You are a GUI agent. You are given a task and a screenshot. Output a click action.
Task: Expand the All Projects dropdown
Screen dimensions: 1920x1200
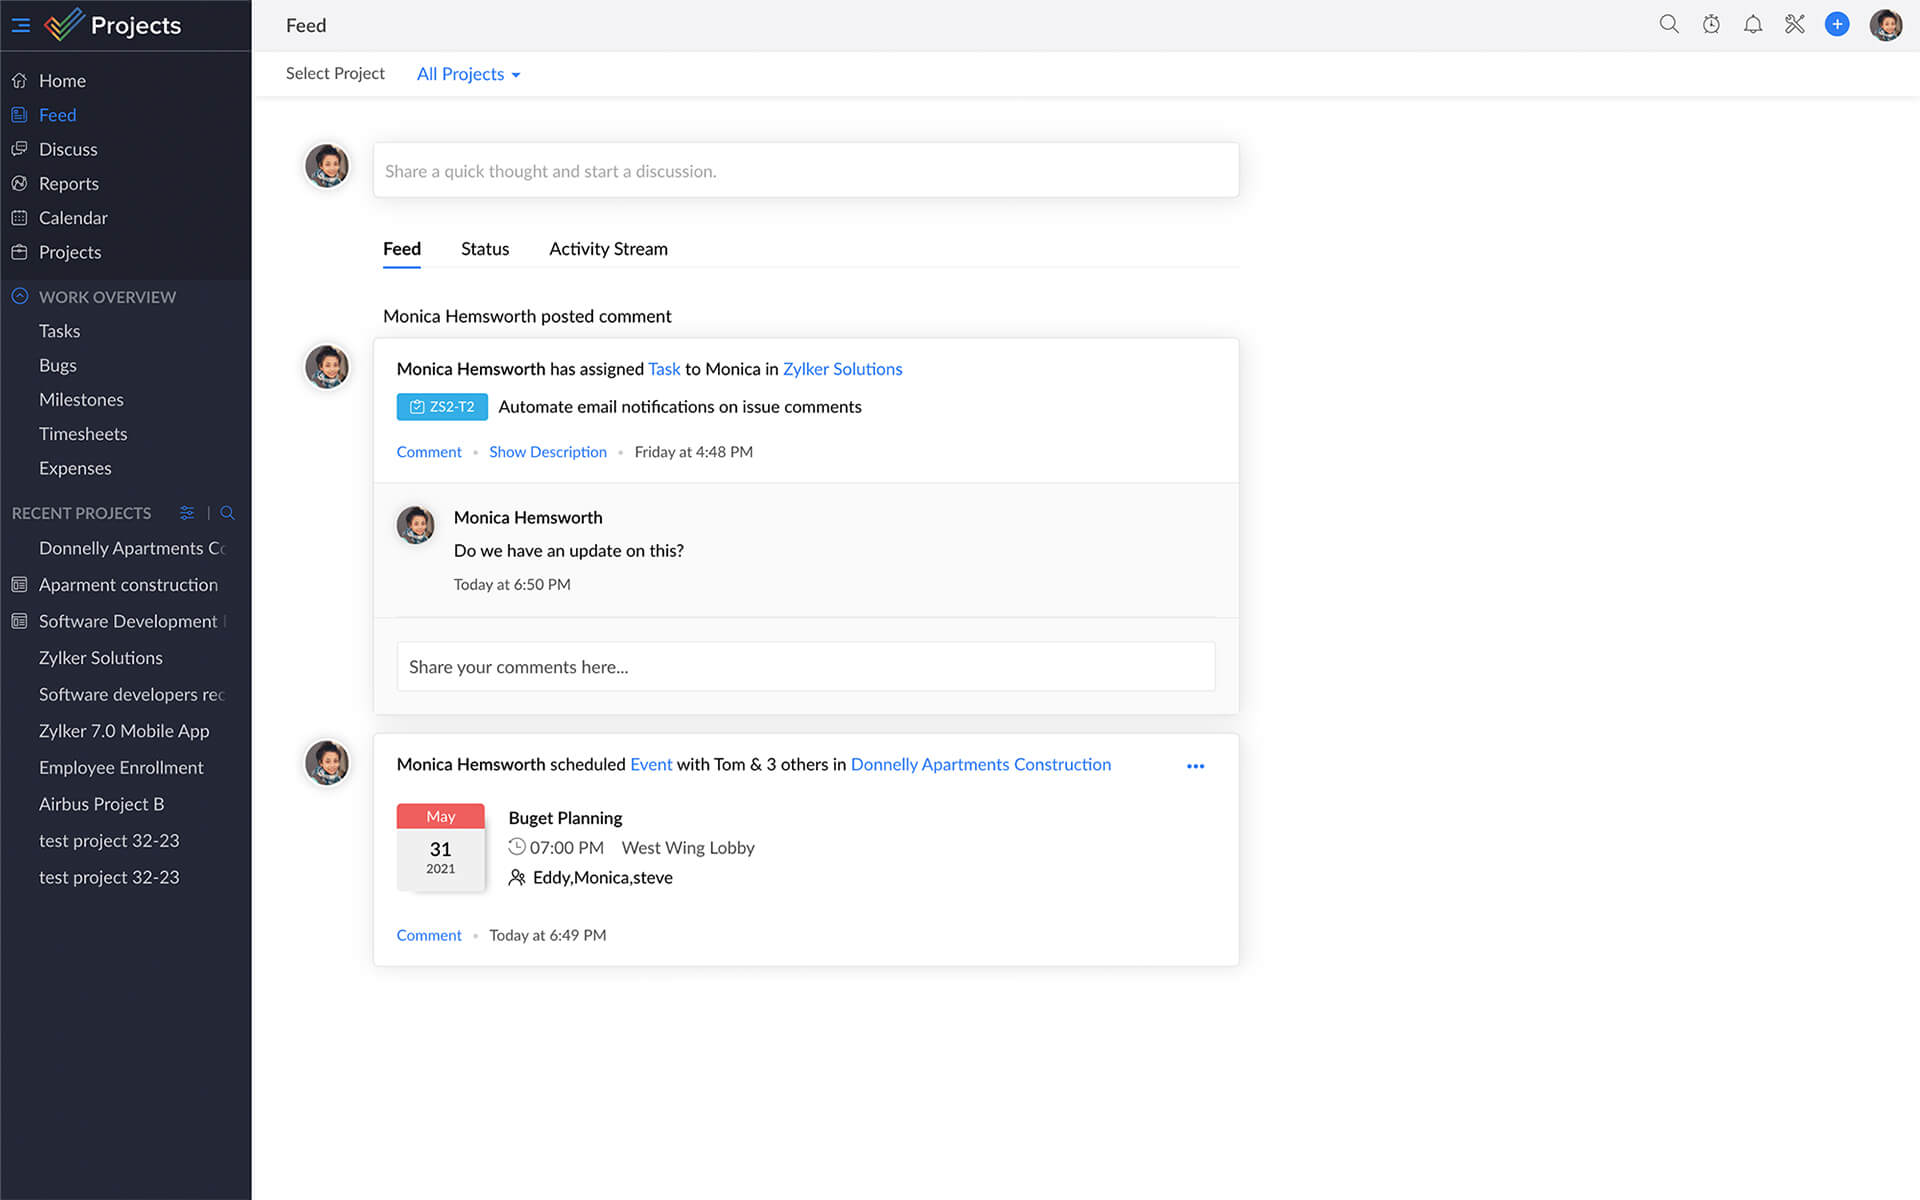(468, 74)
